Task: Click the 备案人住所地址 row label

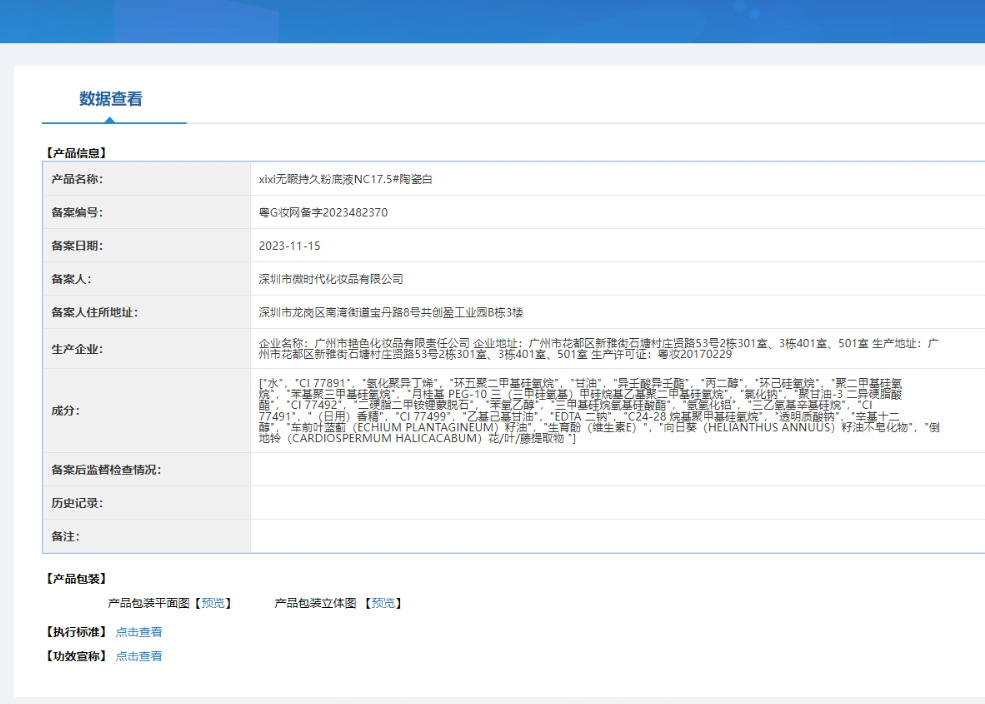Action: (x=94, y=312)
